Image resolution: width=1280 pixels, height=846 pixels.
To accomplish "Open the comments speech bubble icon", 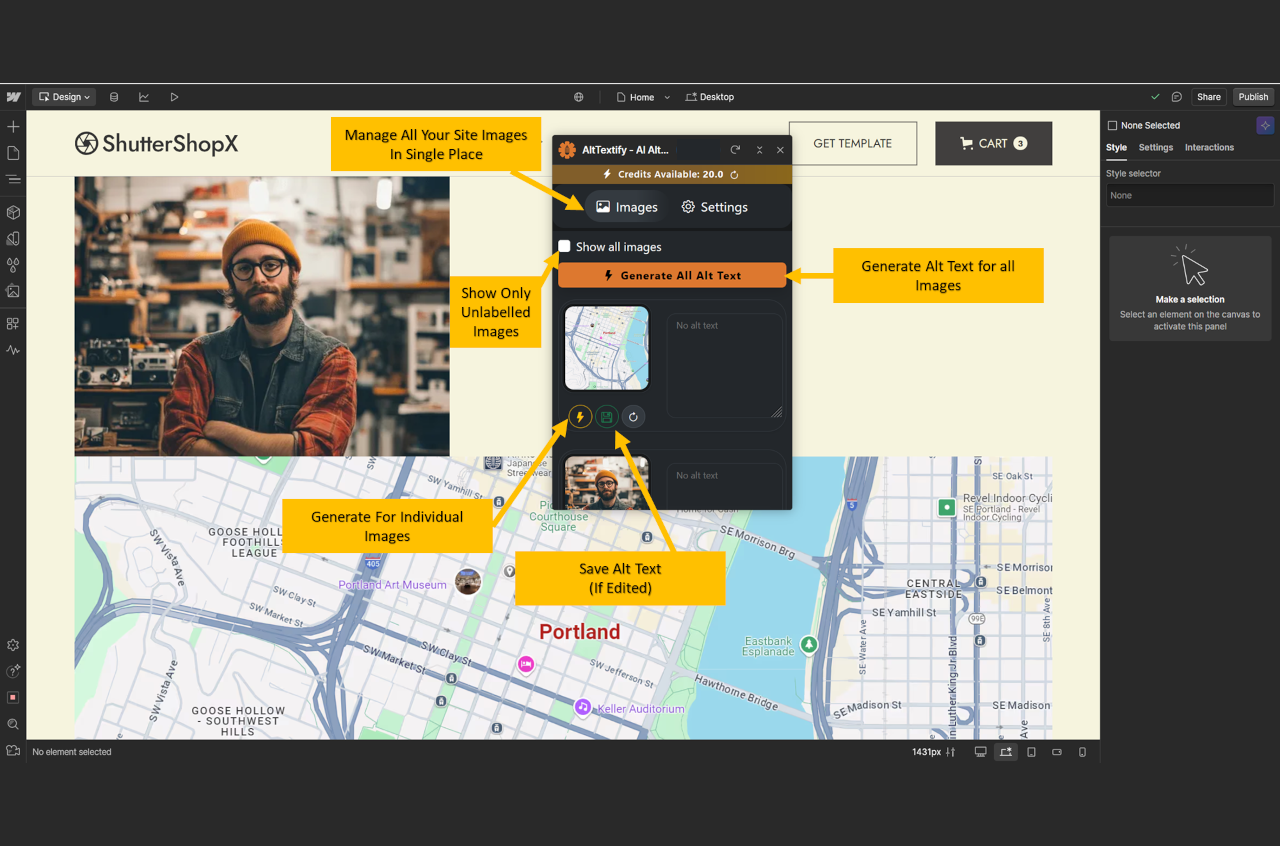I will 1177,97.
